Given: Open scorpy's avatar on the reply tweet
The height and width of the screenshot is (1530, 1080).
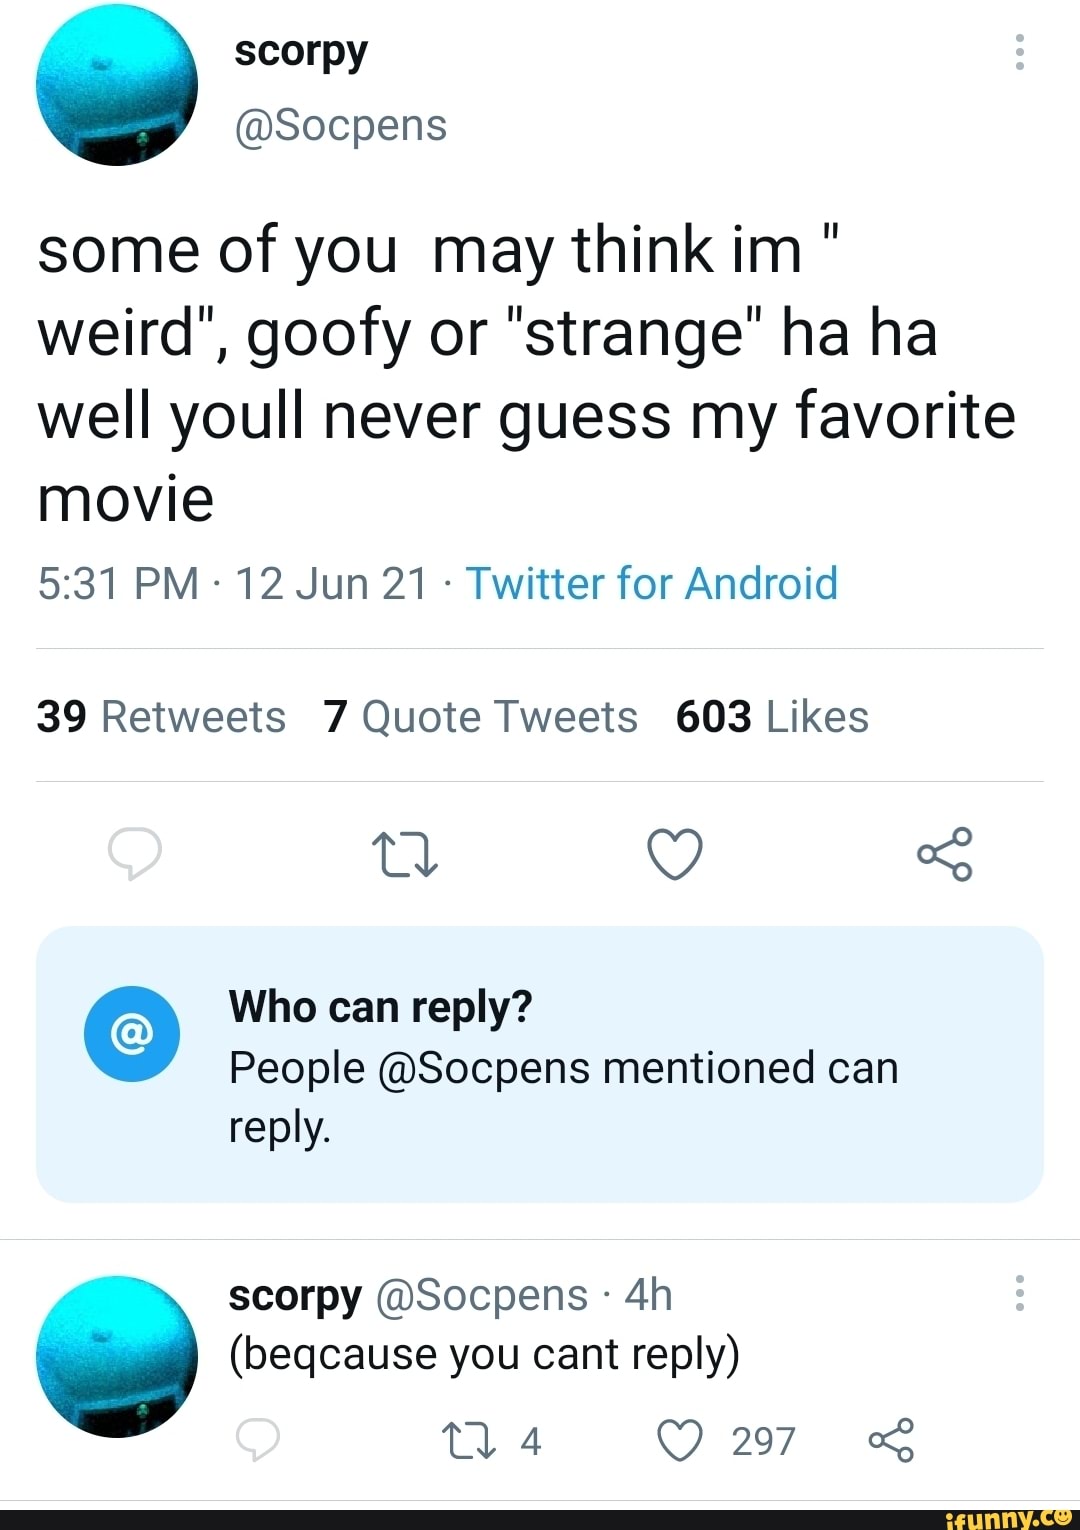Looking at the screenshot, I should 117,1356.
